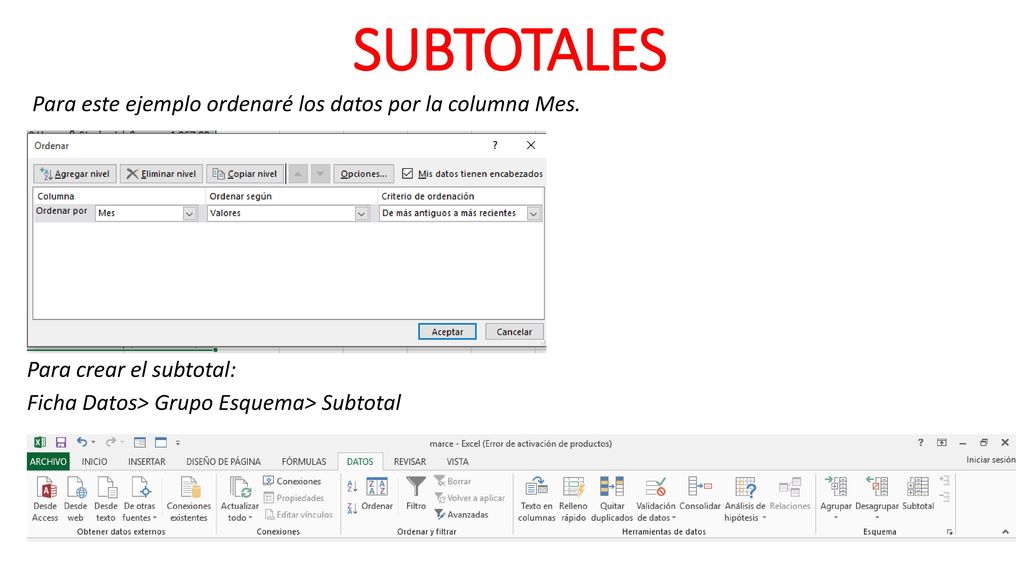Click Consolidar icon
The height and width of the screenshot is (576, 1024).
[x=700, y=494]
